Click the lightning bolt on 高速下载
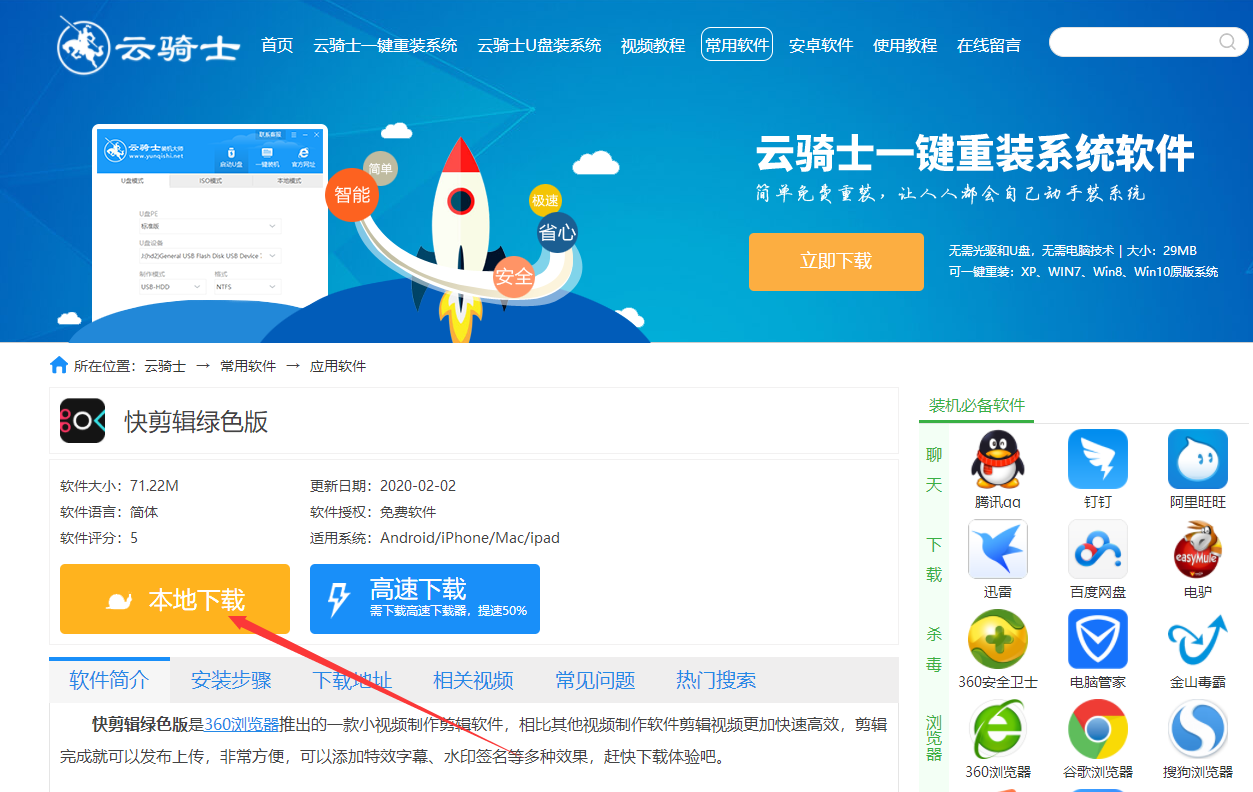The image size is (1253, 792). pos(339,598)
